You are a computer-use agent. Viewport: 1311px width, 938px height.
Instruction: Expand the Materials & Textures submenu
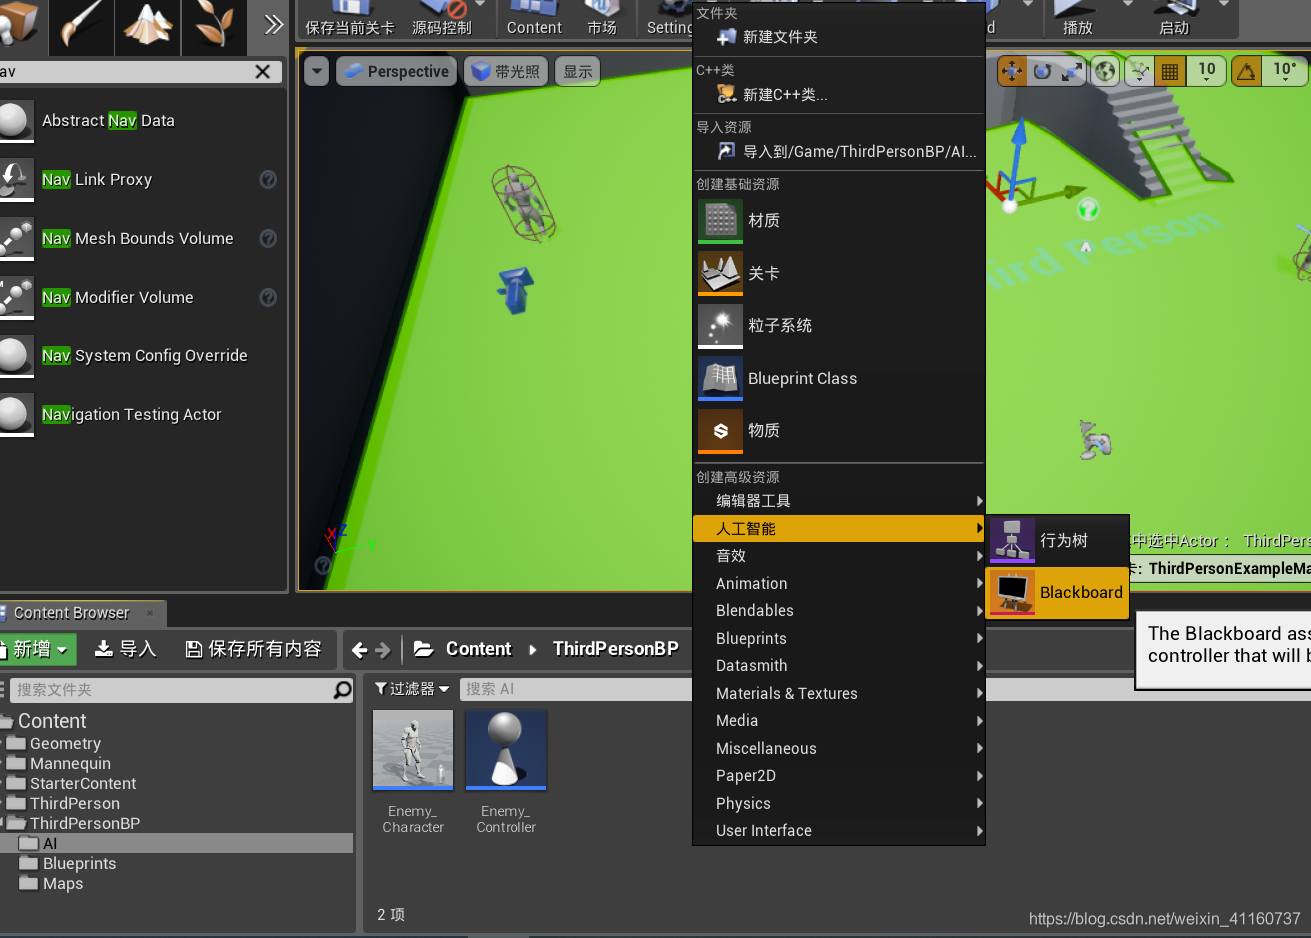(839, 694)
